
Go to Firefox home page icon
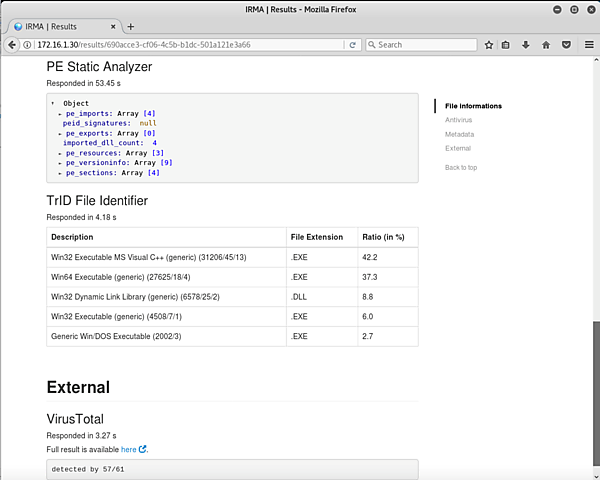click(x=546, y=45)
